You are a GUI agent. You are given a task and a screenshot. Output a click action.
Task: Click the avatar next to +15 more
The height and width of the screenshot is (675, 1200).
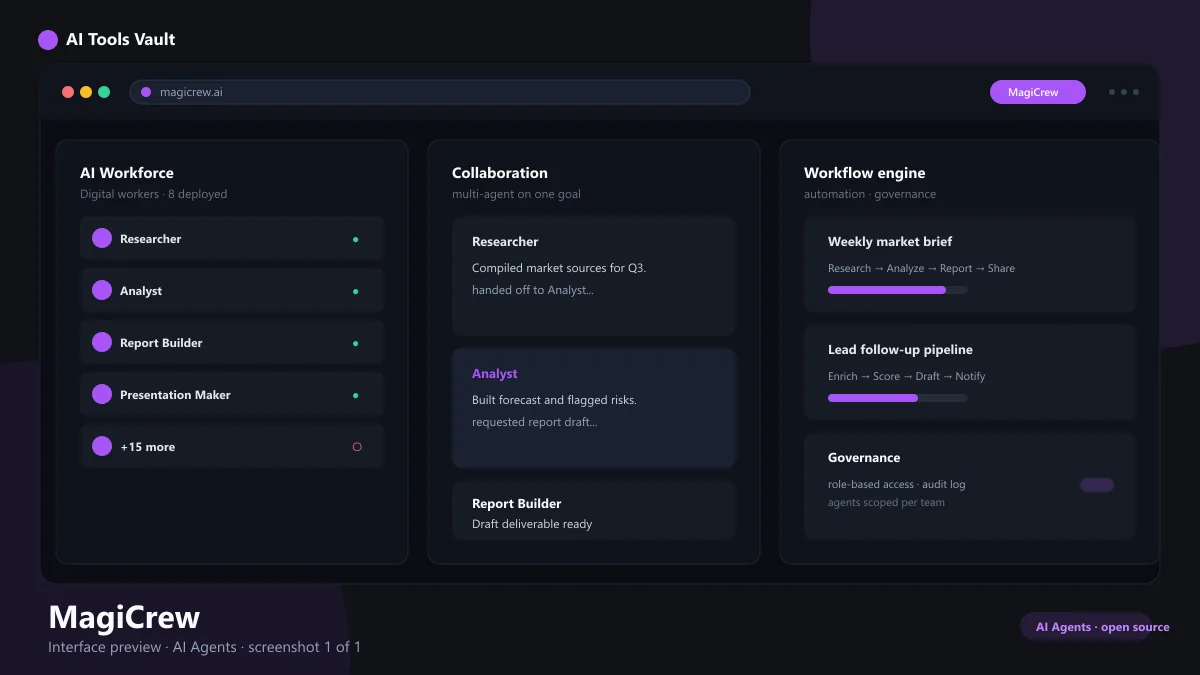point(102,446)
